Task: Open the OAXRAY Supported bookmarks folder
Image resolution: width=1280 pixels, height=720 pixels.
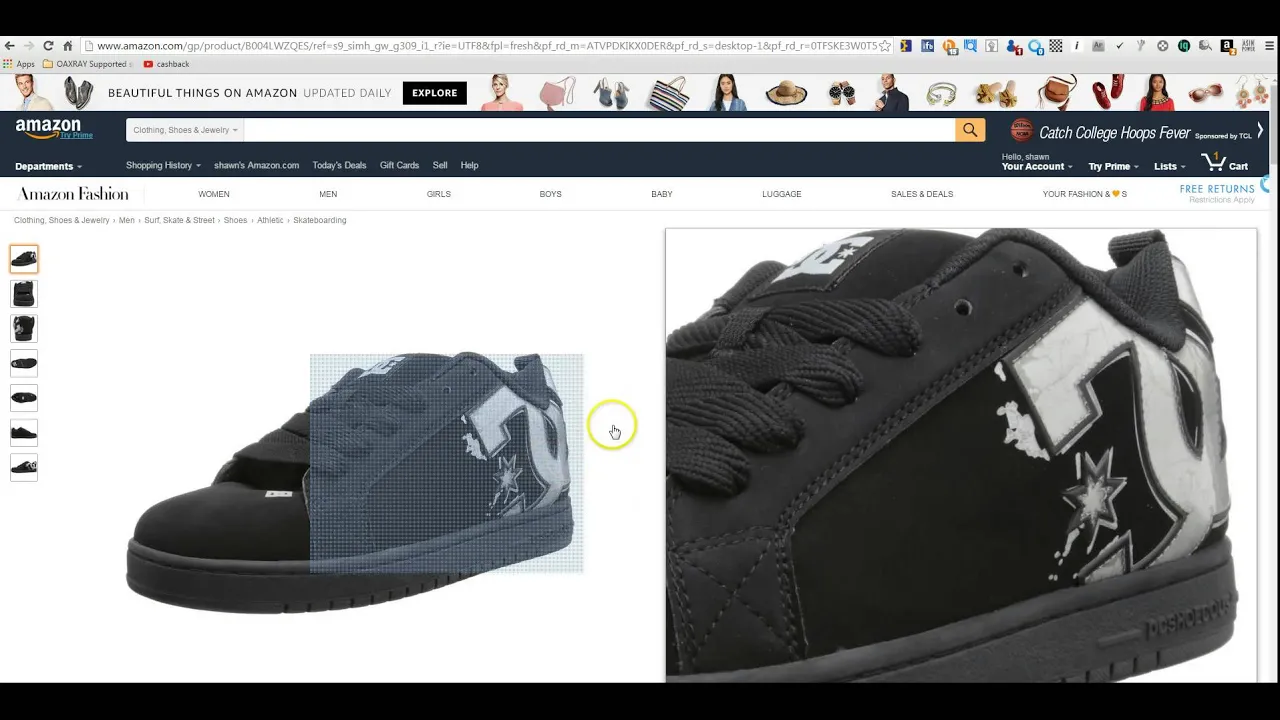Action: pyautogui.click(x=86, y=64)
